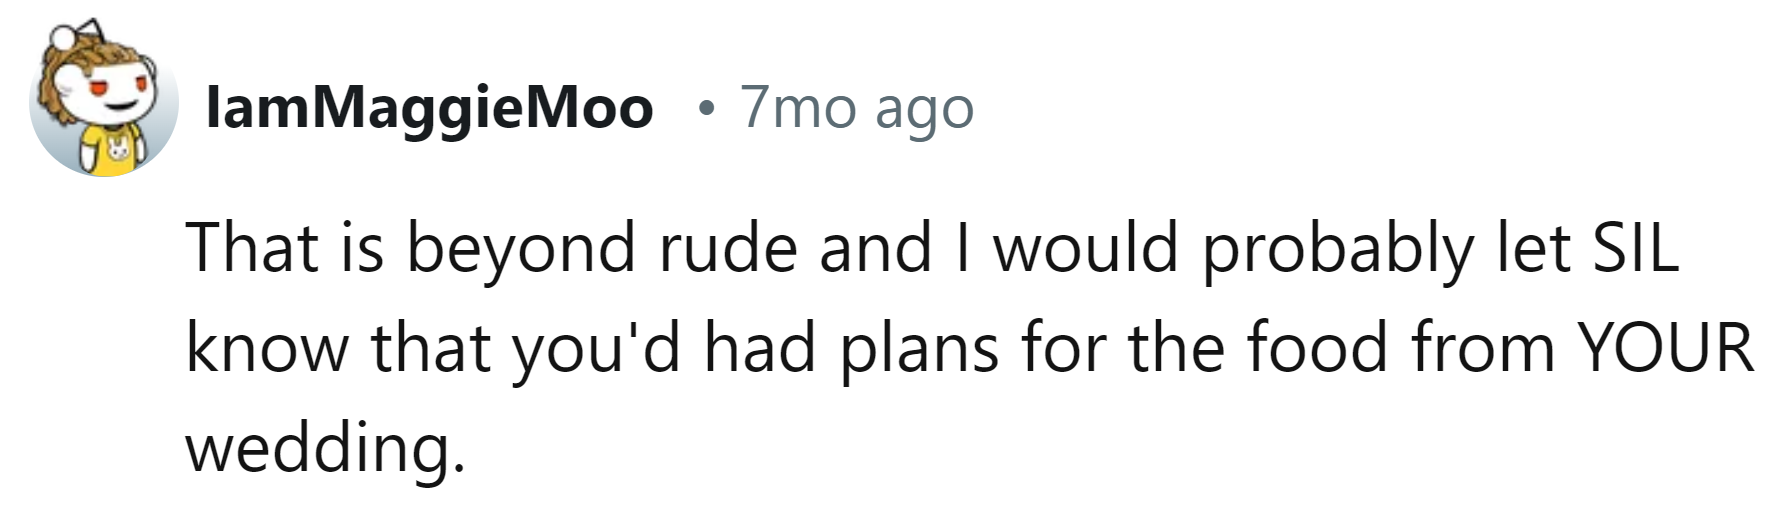
Task: Click the word "beyond" in the comment
Action: tap(520, 248)
